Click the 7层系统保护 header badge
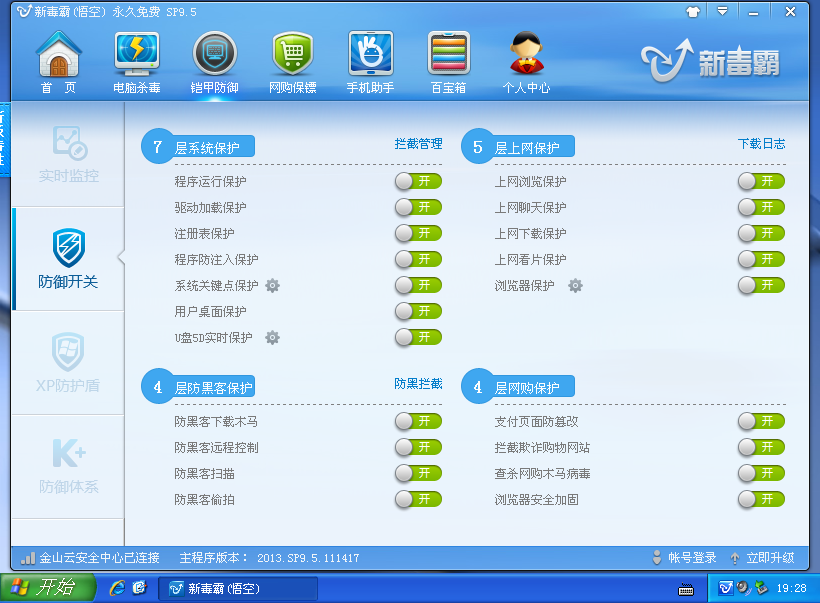Image resolution: width=820 pixels, height=603 pixels. point(198,146)
